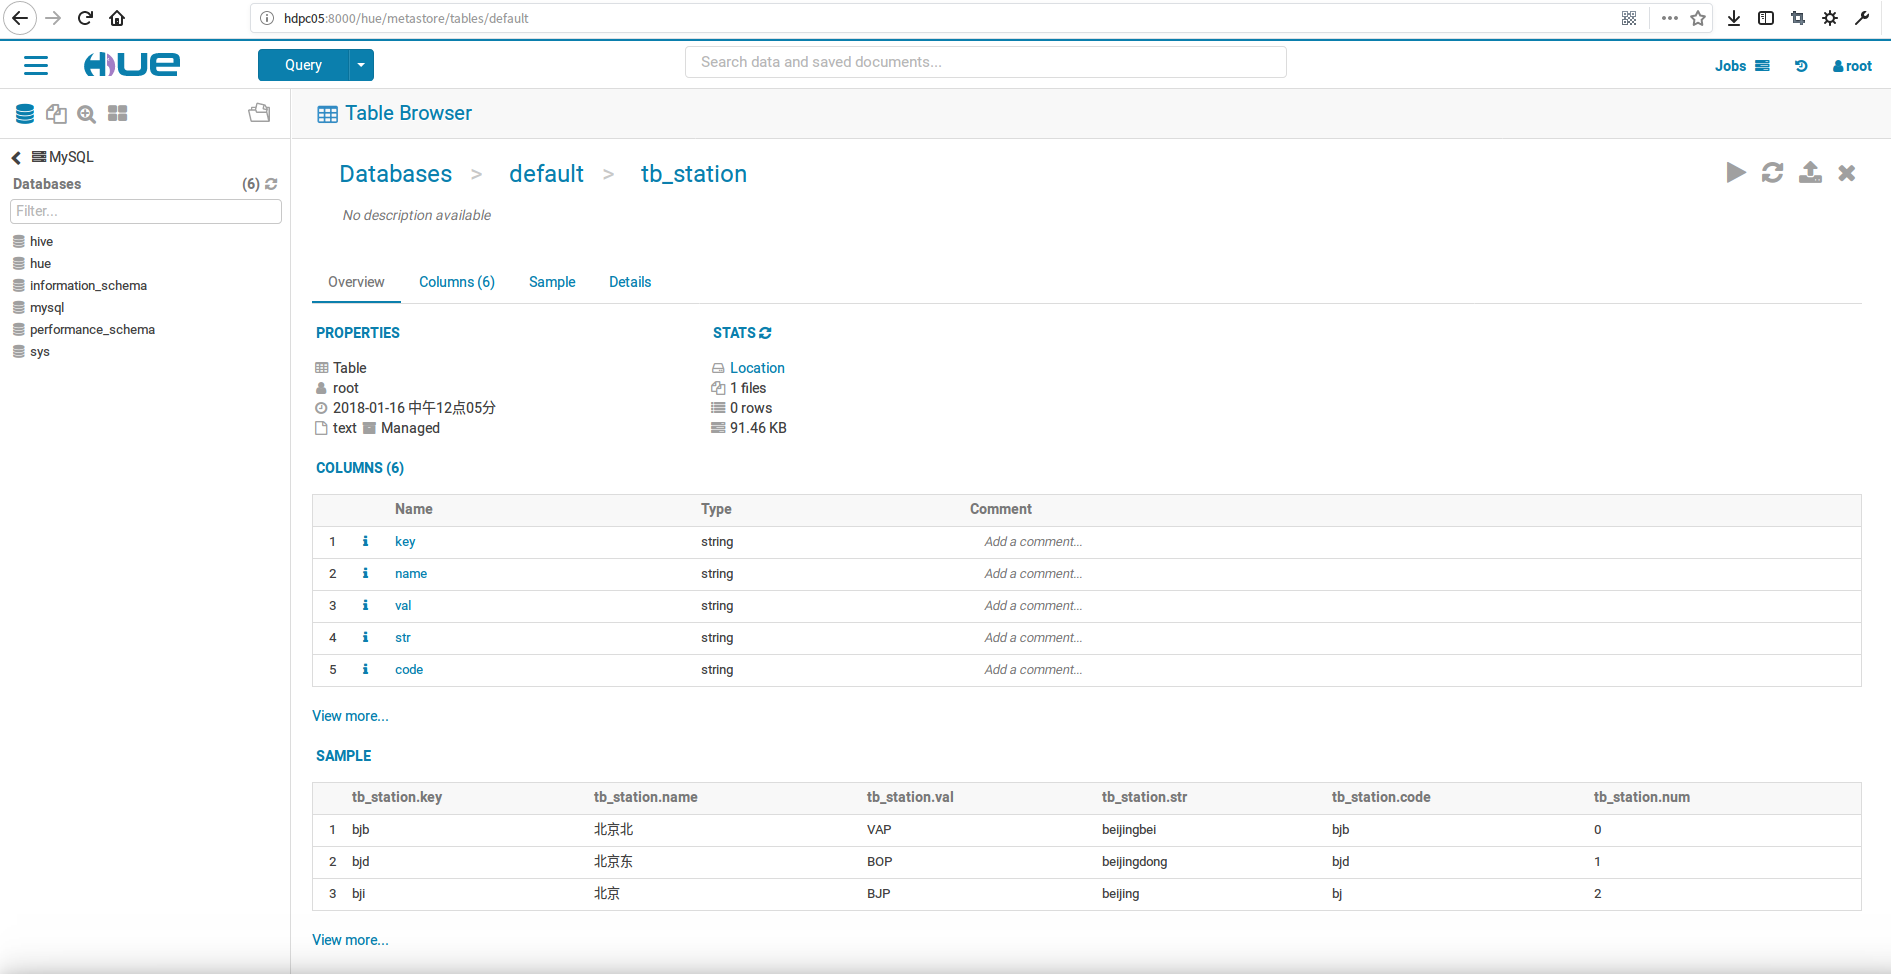Screen dimensions: 1891x974
Task: Click browser home icon
Action: [117, 18]
